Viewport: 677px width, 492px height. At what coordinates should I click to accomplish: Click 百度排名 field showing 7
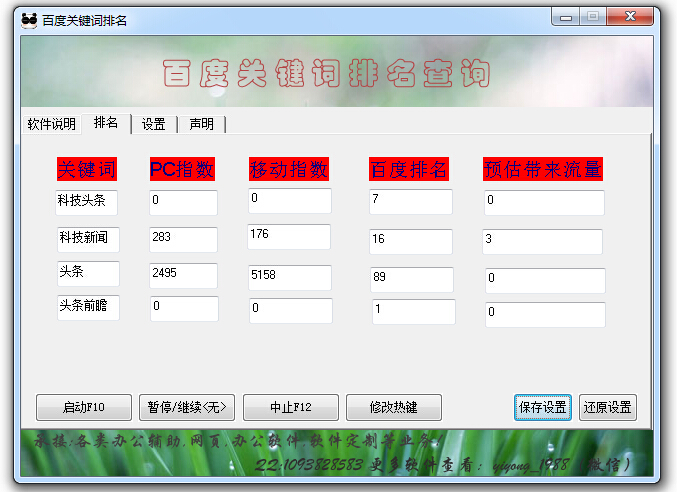tap(411, 202)
